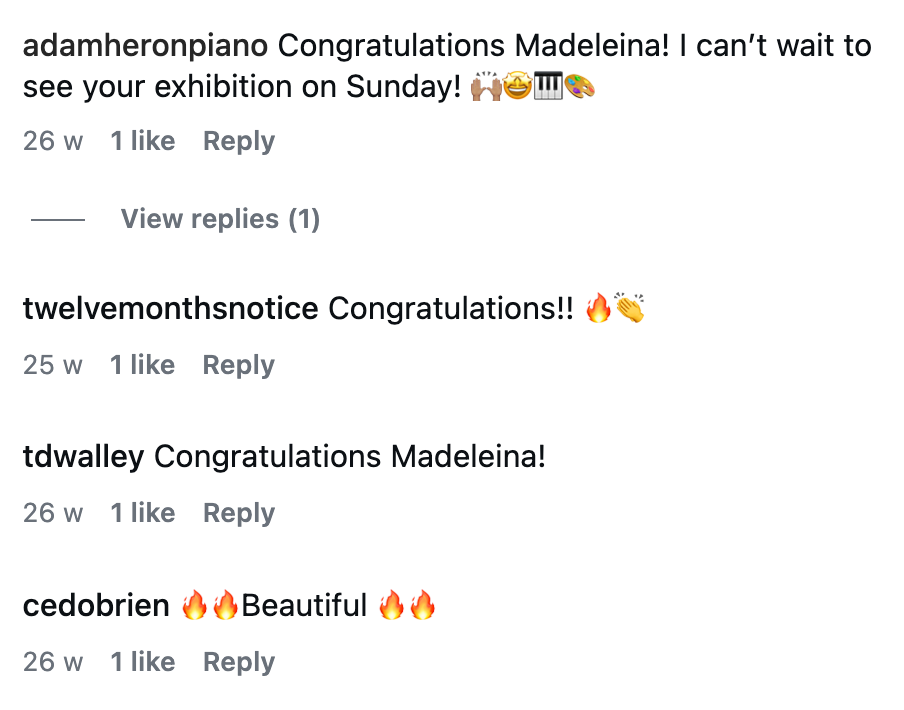The image size is (904, 710).
Task: Click the 25 w timestamp
Action: click(53, 365)
